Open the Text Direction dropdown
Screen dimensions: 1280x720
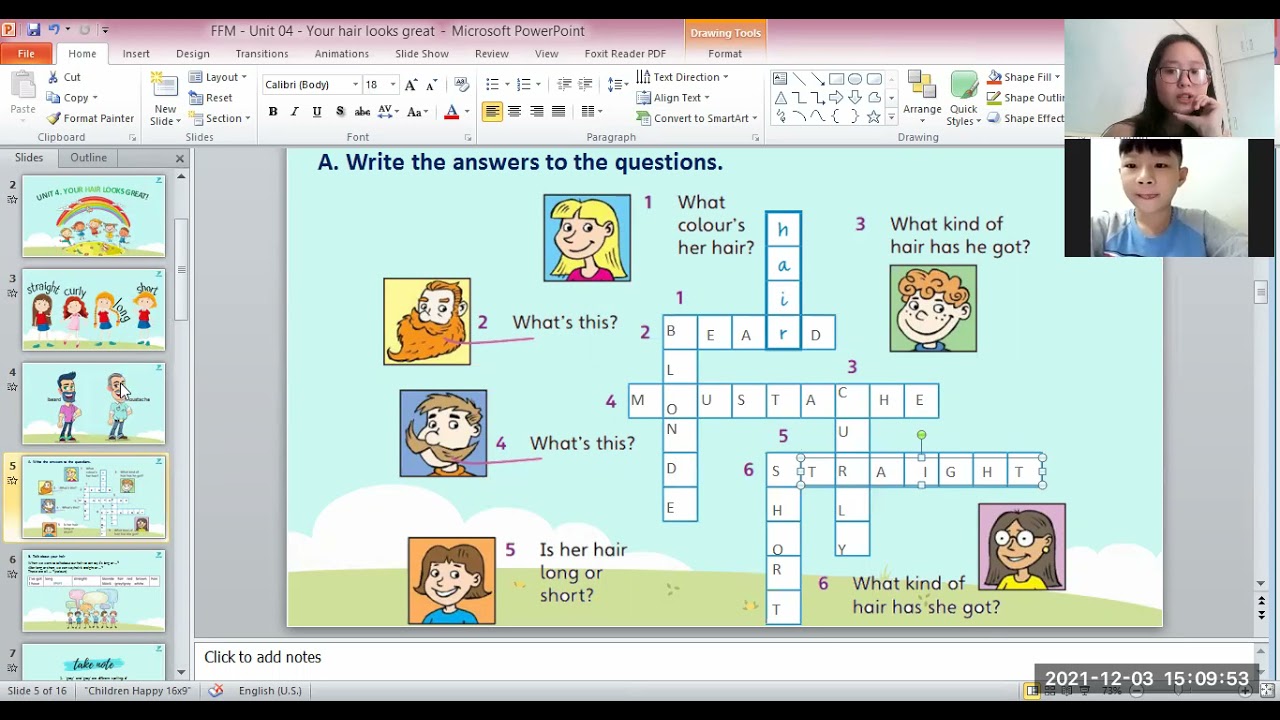(x=682, y=77)
